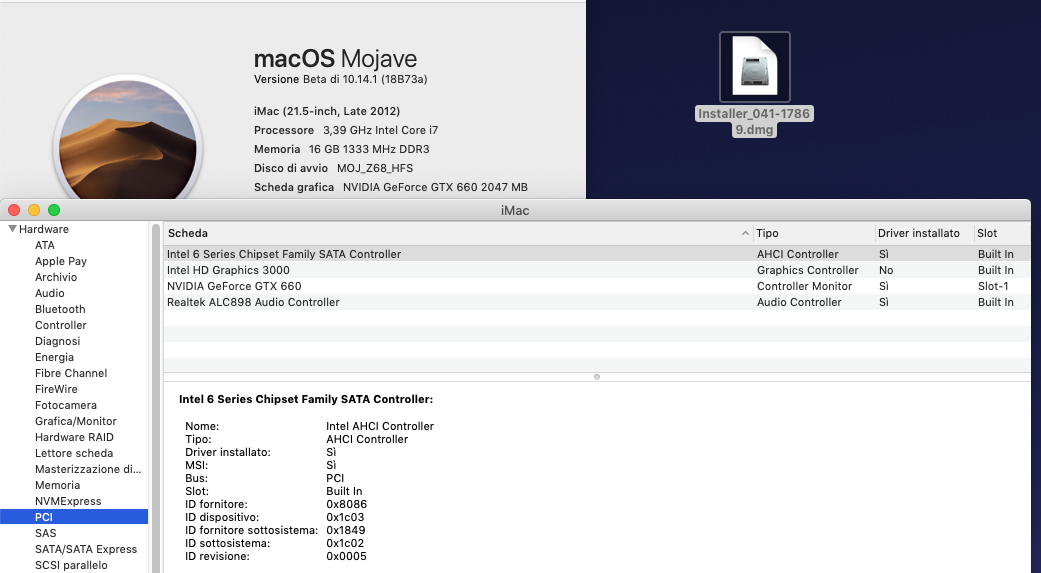Select Diagnosi in the sidebar
The width and height of the screenshot is (1041, 573).
click(57, 341)
